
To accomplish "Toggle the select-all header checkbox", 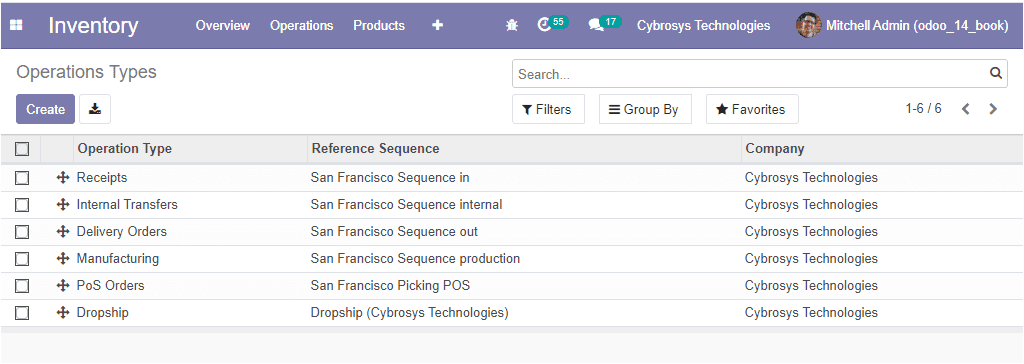I will (22, 149).
